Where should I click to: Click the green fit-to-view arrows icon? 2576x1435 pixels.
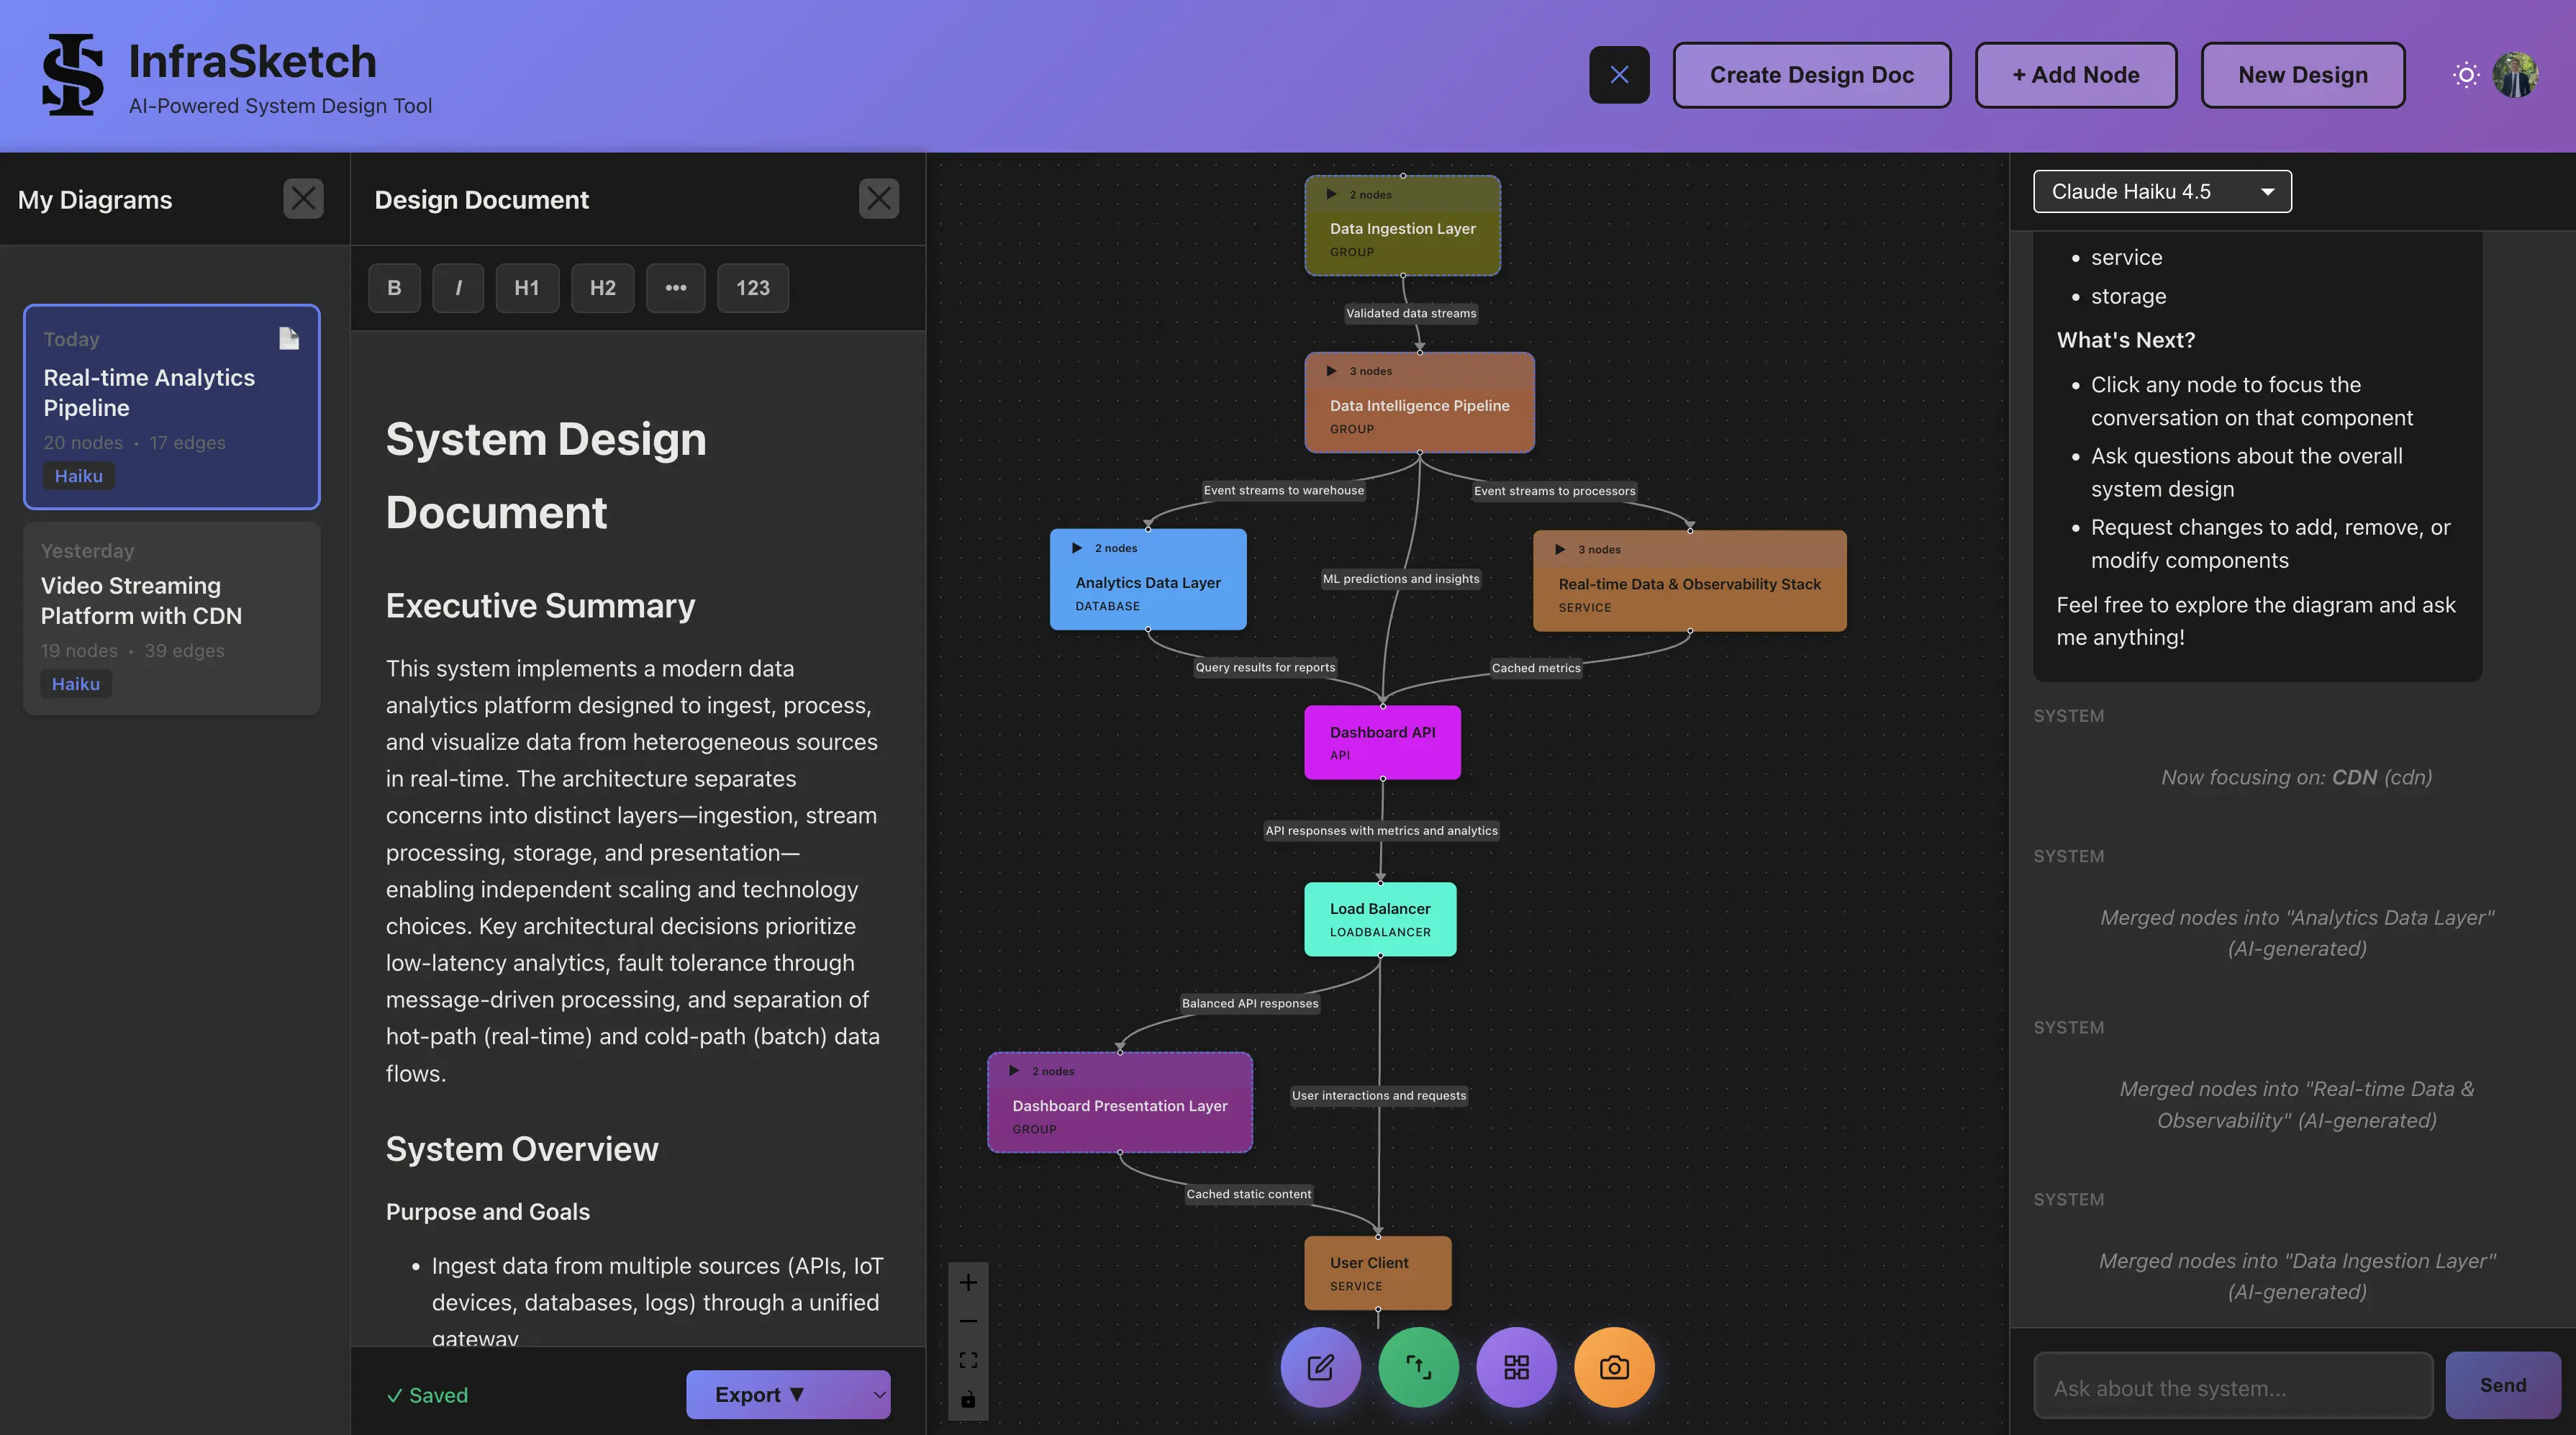(1418, 1367)
